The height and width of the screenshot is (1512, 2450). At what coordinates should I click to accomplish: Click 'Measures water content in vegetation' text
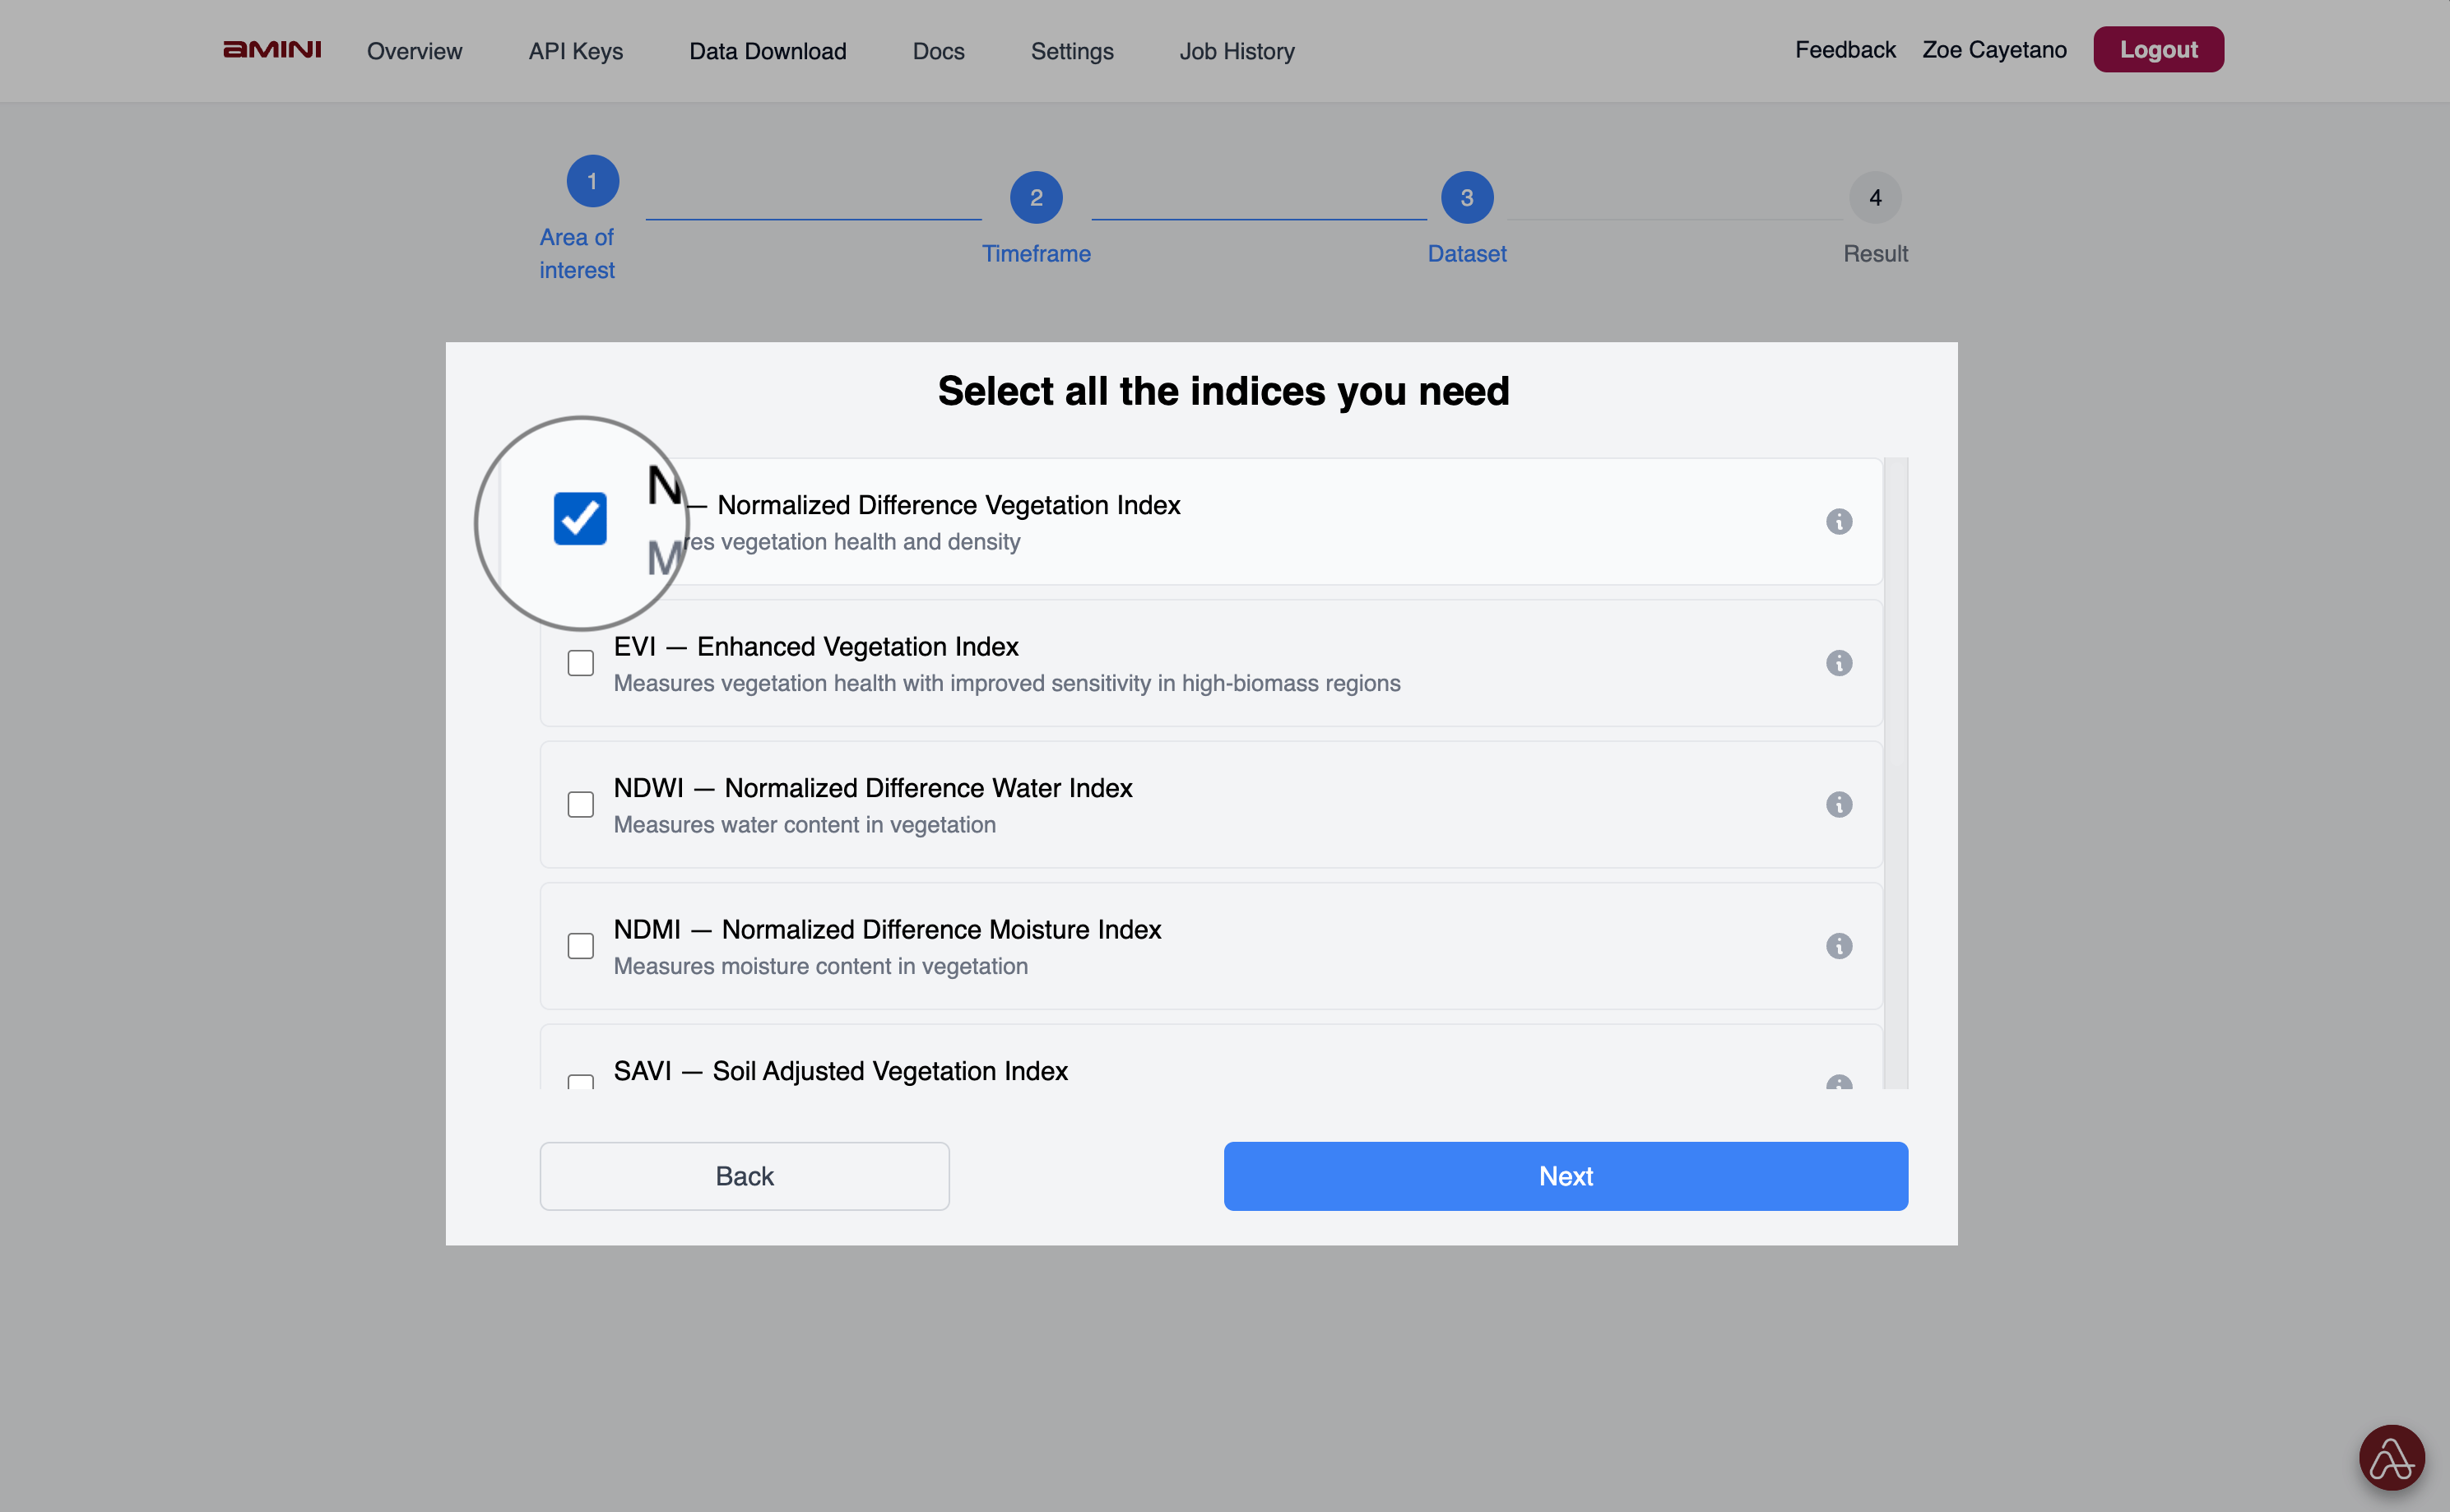tap(804, 825)
